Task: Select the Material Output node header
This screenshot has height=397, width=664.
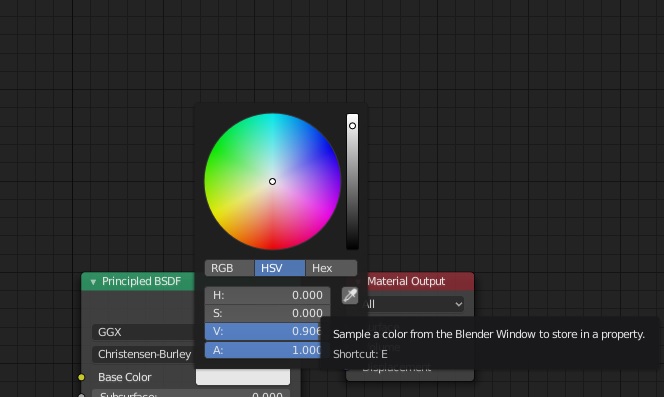Action: tap(410, 281)
